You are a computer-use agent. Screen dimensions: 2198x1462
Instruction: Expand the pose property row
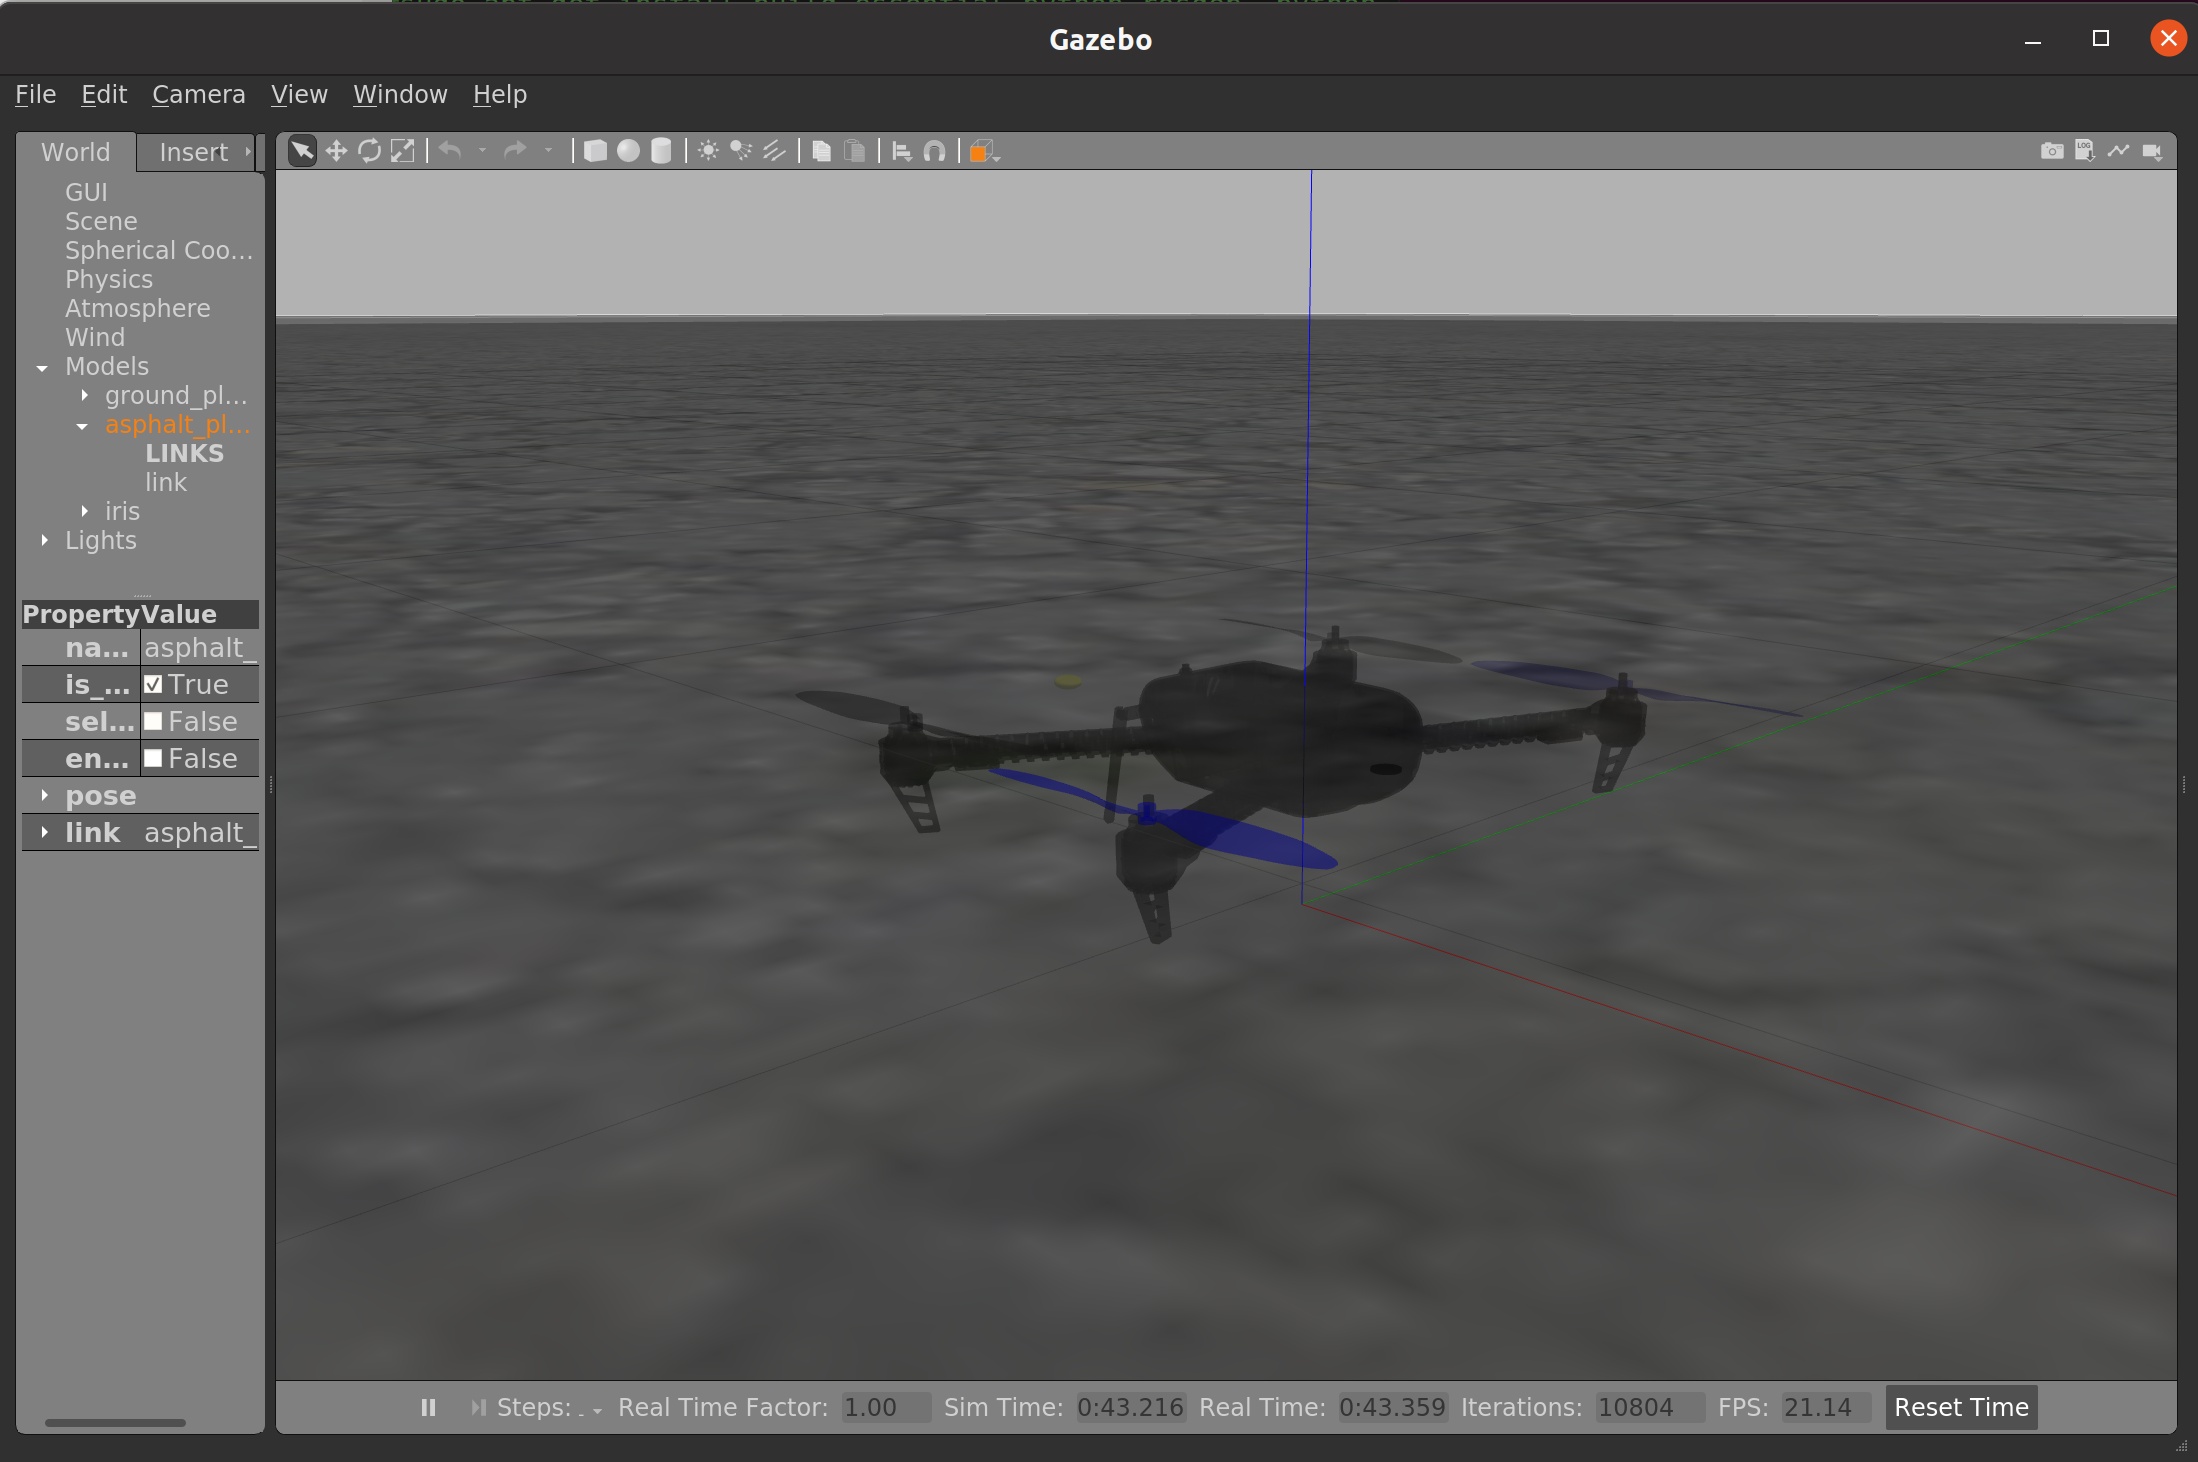point(45,796)
